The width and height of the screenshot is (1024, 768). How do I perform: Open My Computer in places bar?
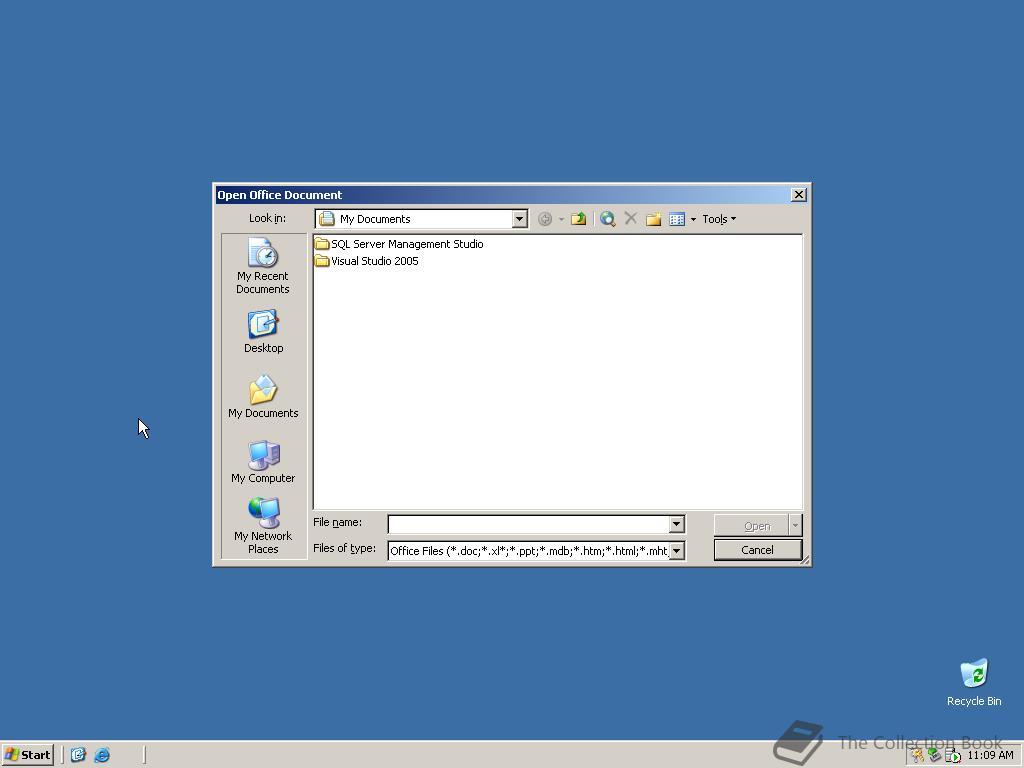pyautogui.click(x=263, y=462)
